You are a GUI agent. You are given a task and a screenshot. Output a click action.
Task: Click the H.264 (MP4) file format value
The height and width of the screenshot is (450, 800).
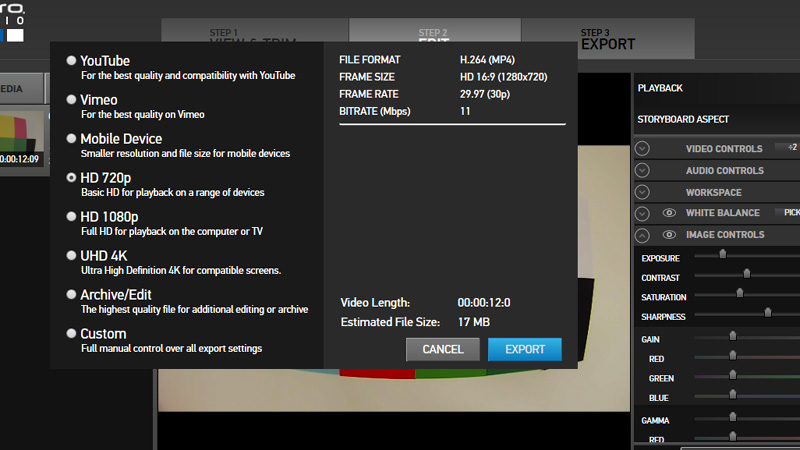[x=487, y=60]
